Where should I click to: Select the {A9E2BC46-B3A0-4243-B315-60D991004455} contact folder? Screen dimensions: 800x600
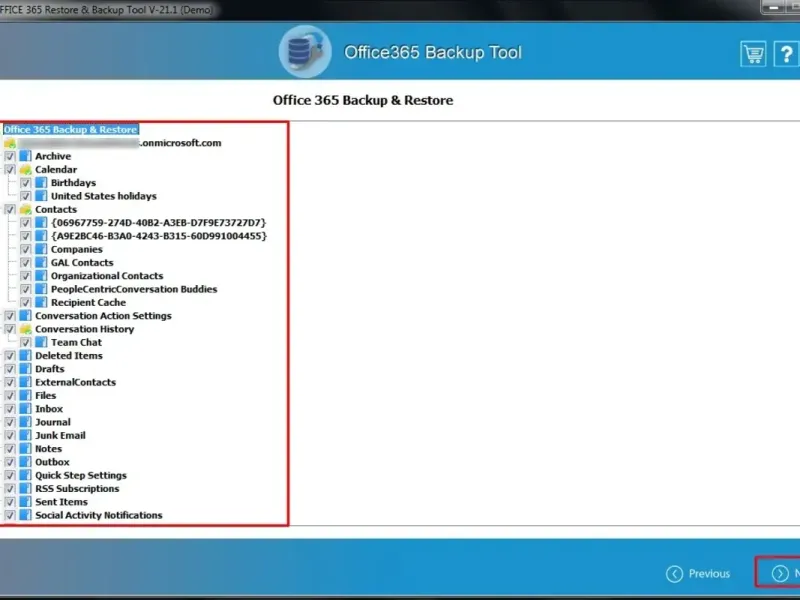[159, 236]
